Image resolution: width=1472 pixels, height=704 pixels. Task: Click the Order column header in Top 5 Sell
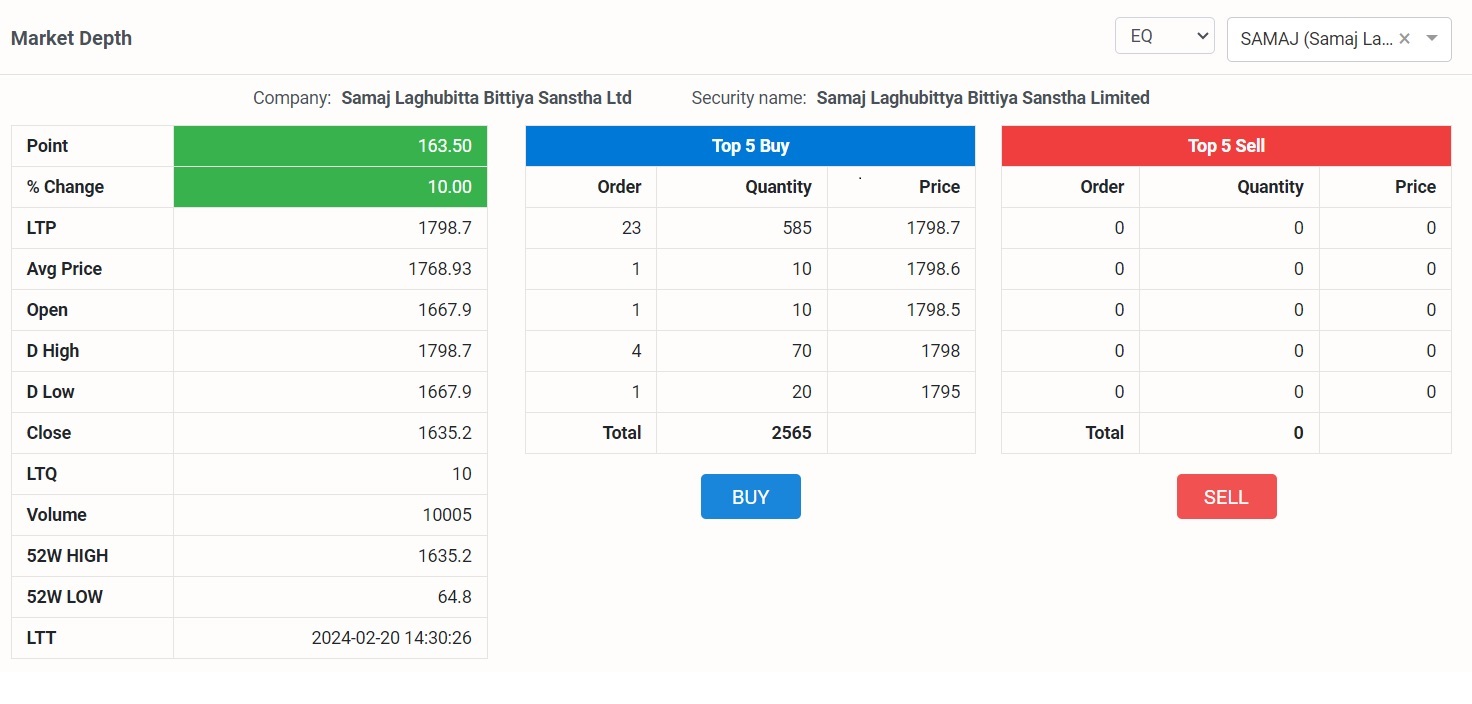point(1102,187)
